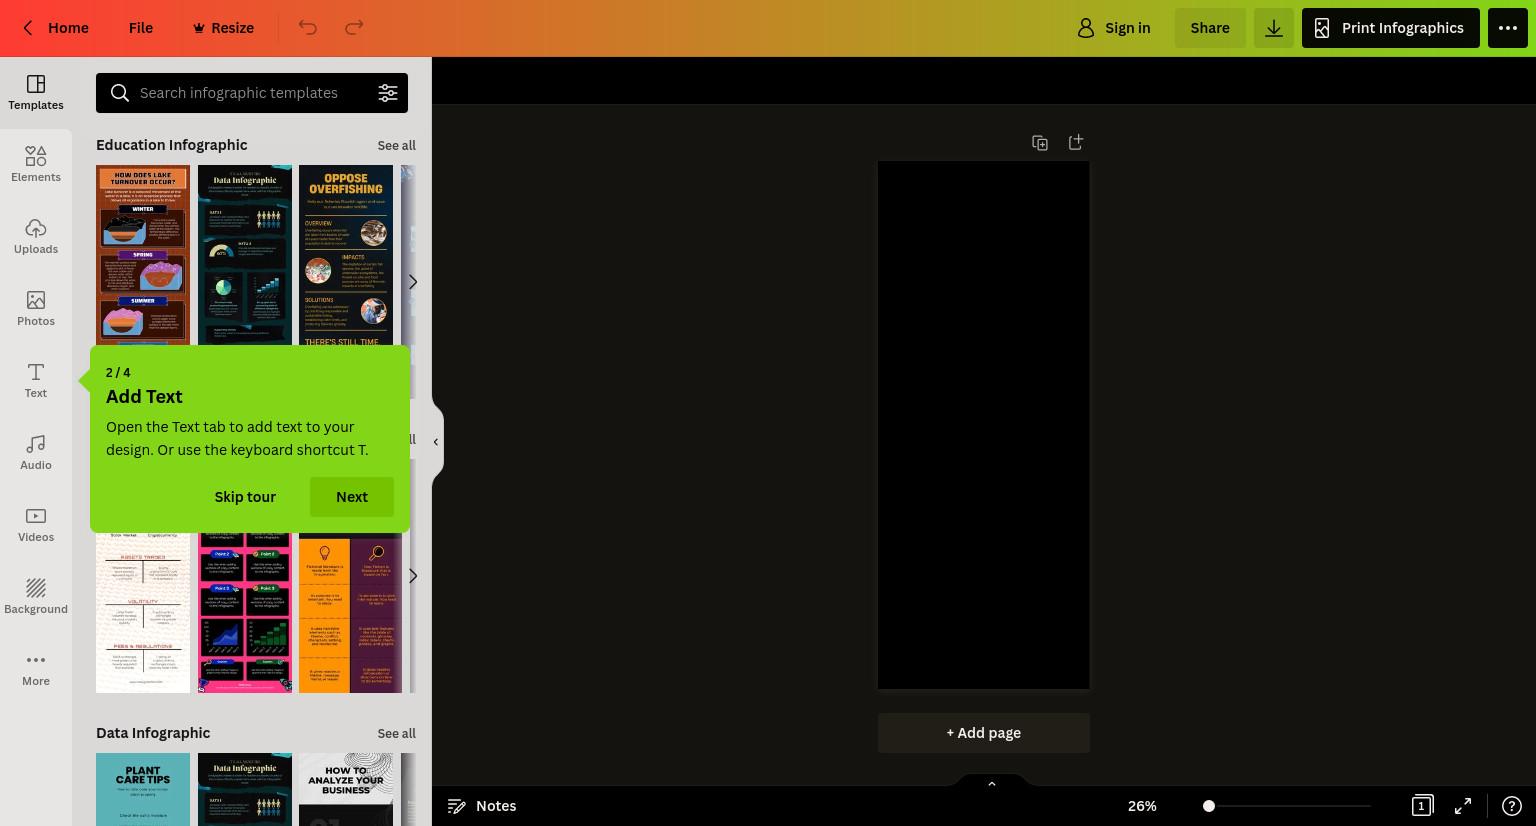Open the three-dot menu in top bar

(x=1508, y=28)
